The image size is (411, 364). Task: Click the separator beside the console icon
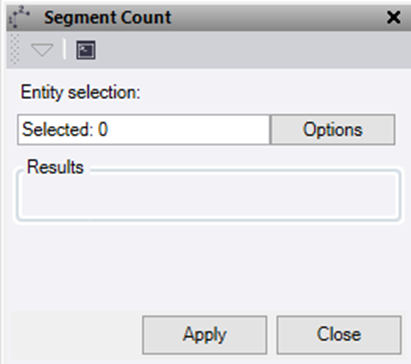(64, 49)
